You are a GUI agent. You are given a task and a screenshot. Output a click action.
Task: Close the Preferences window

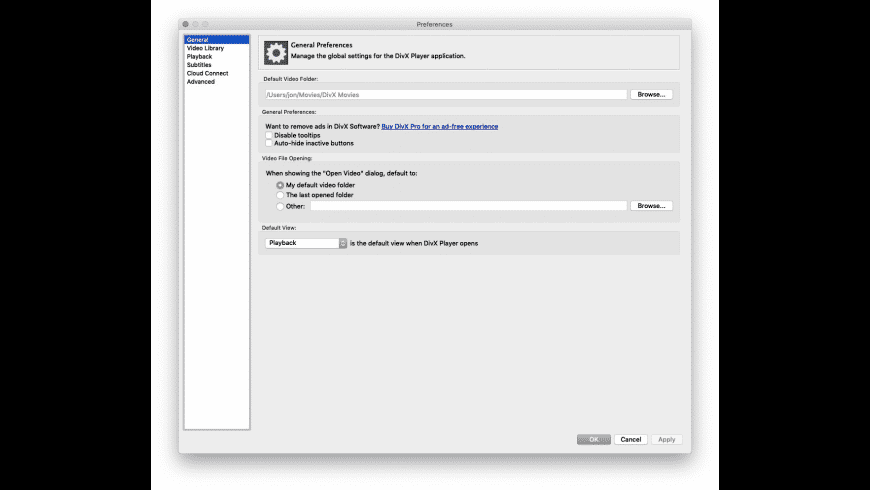point(186,24)
